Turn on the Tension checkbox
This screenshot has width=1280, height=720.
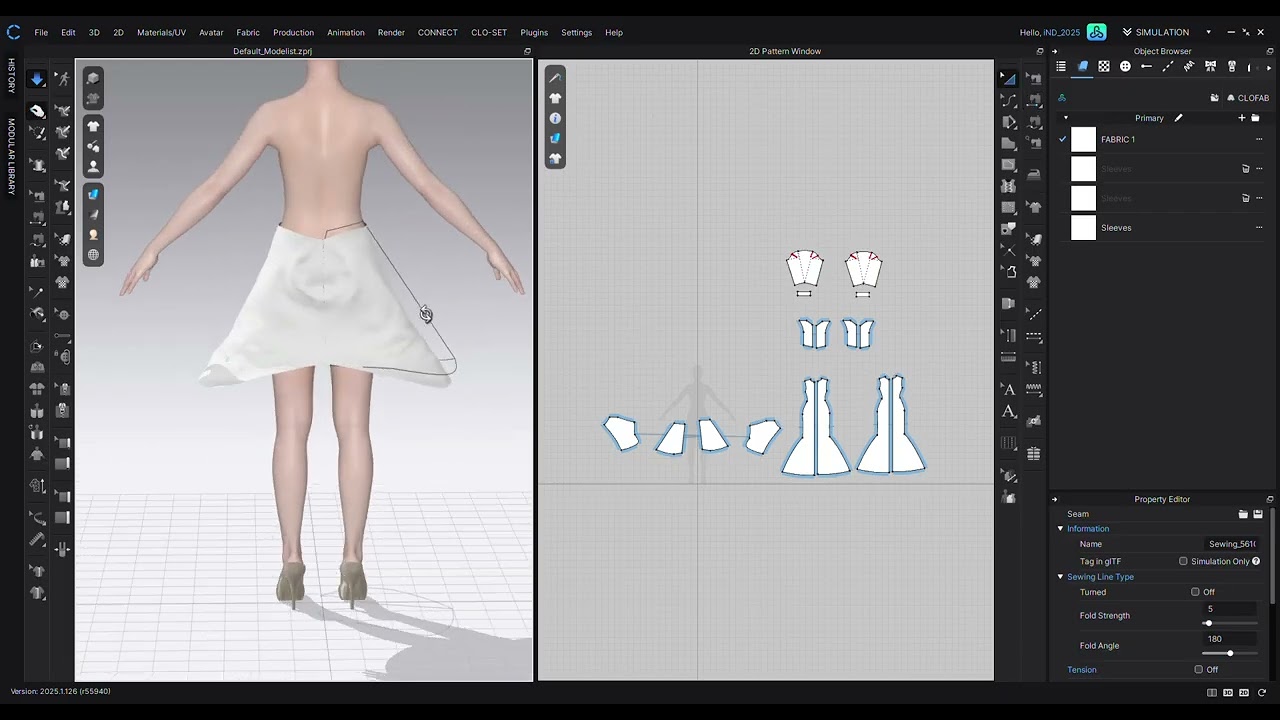(1198, 670)
